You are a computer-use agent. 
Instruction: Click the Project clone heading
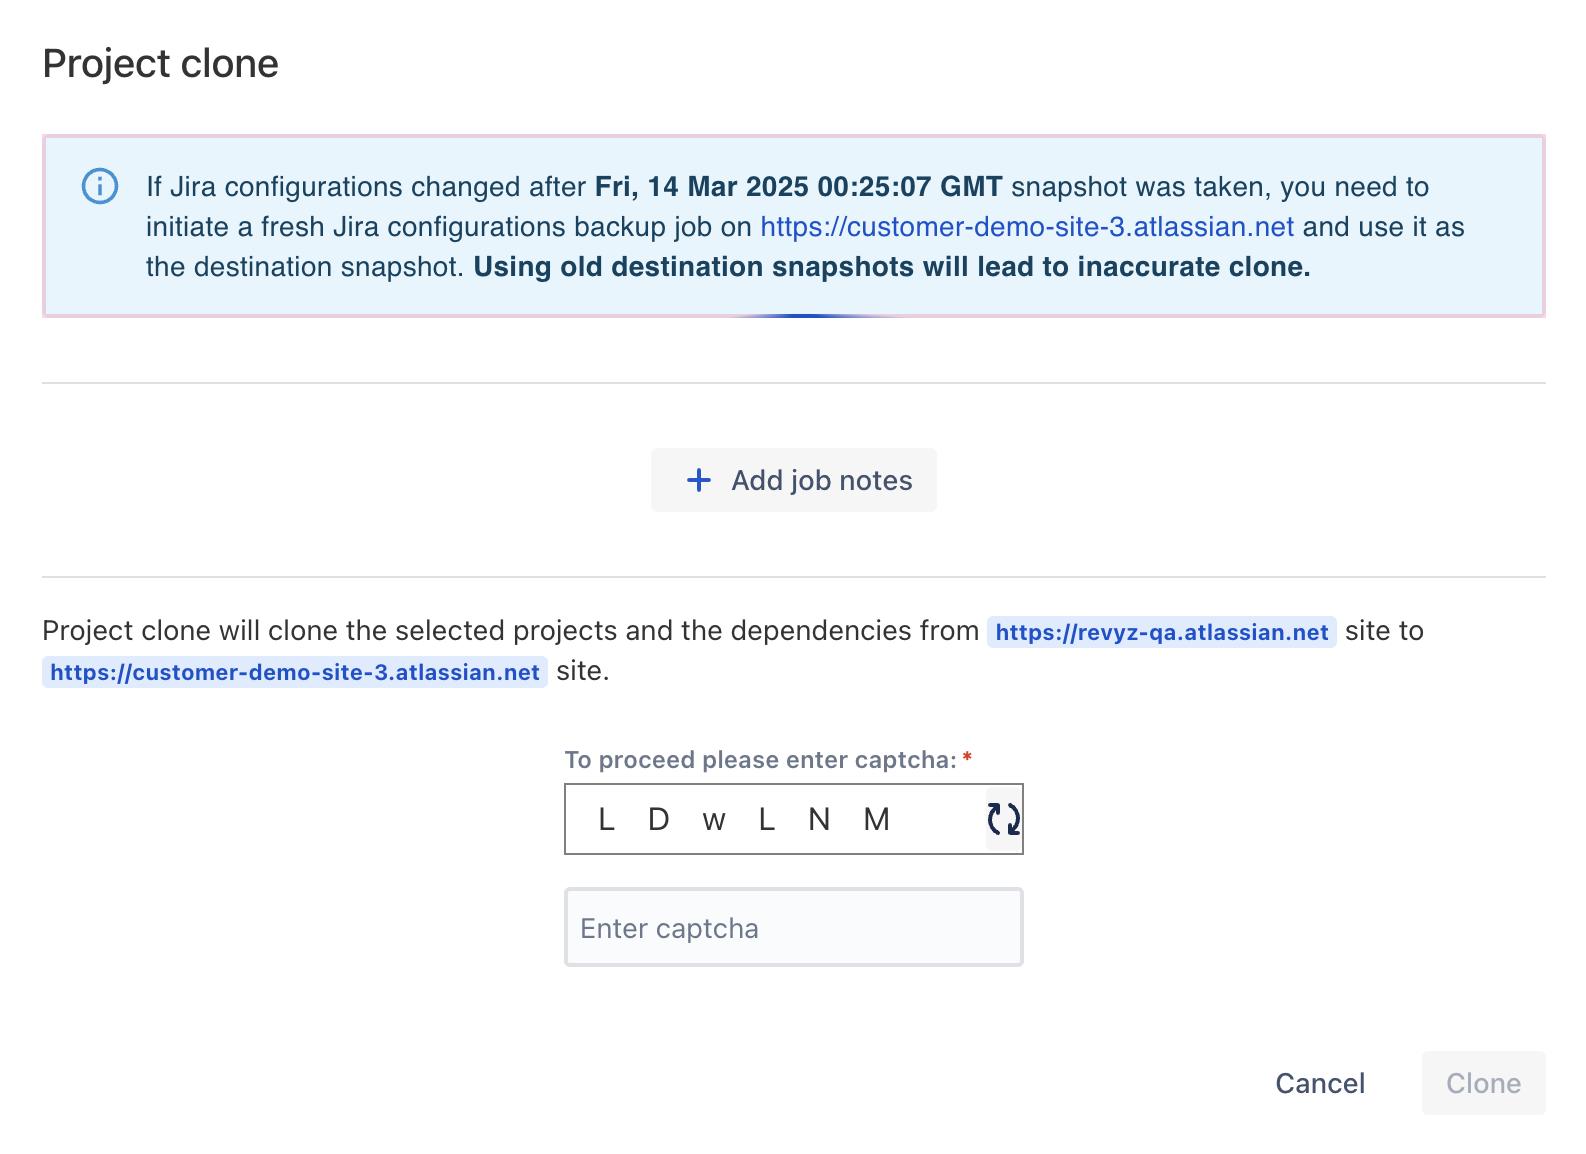click(161, 64)
